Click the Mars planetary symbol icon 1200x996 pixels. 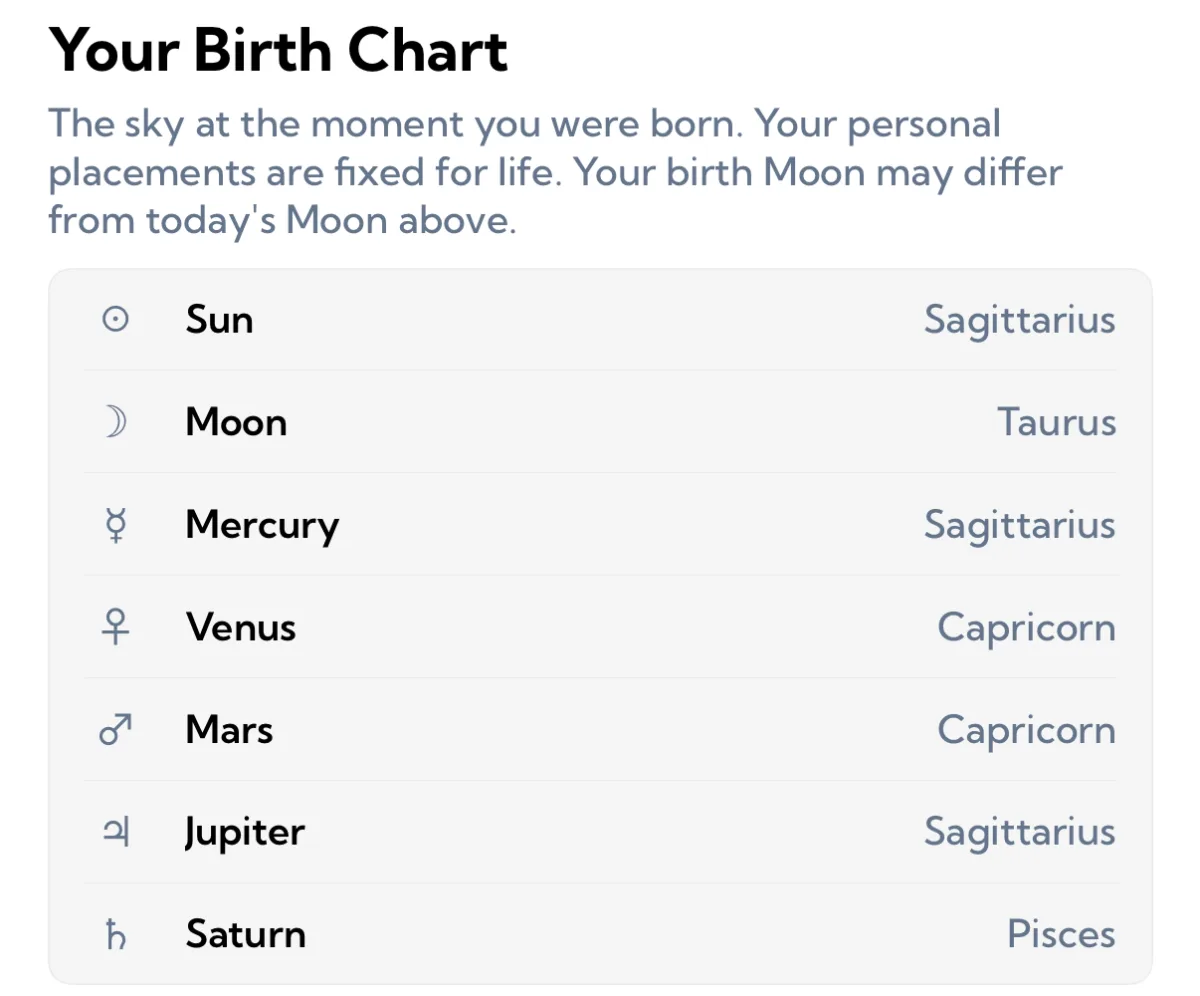[116, 730]
